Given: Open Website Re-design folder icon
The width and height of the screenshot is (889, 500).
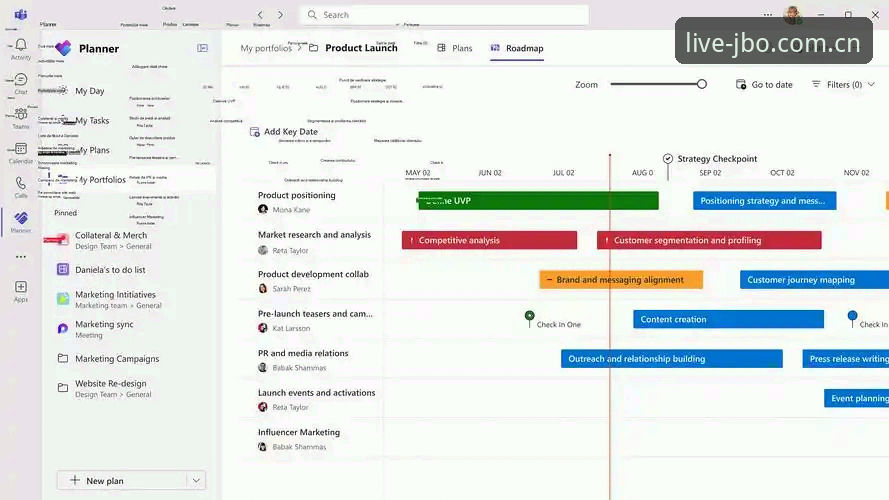Looking at the screenshot, I should (x=63, y=388).
